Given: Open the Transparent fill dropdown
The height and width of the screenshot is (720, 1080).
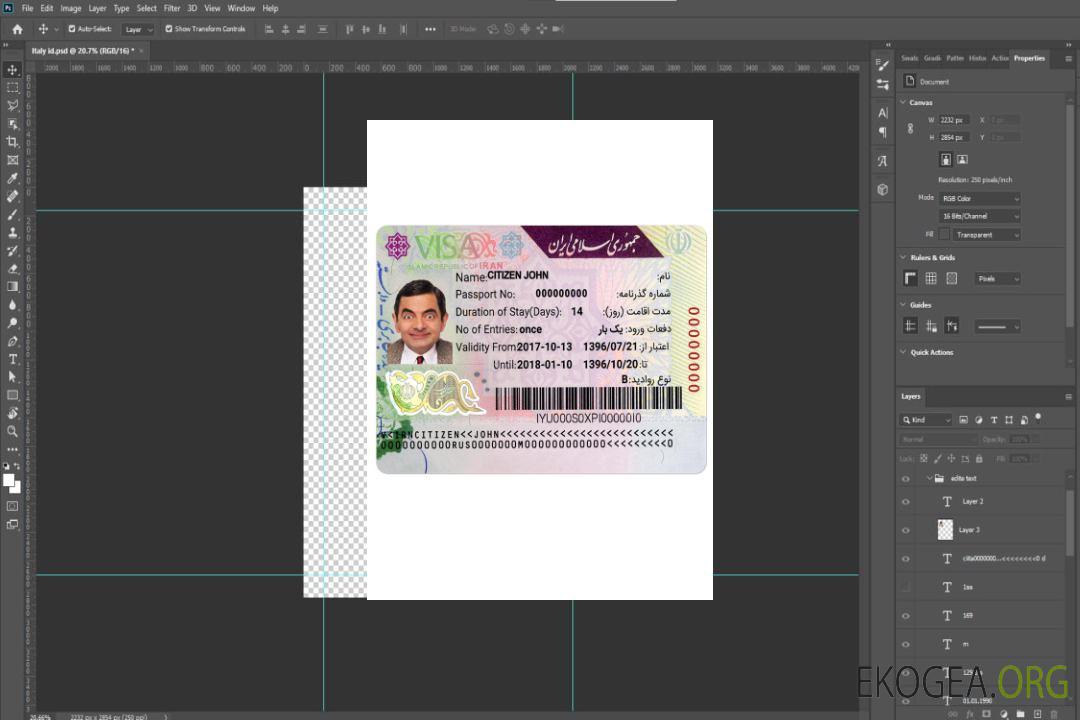Looking at the screenshot, I should pyautogui.click(x=986, y=235).
